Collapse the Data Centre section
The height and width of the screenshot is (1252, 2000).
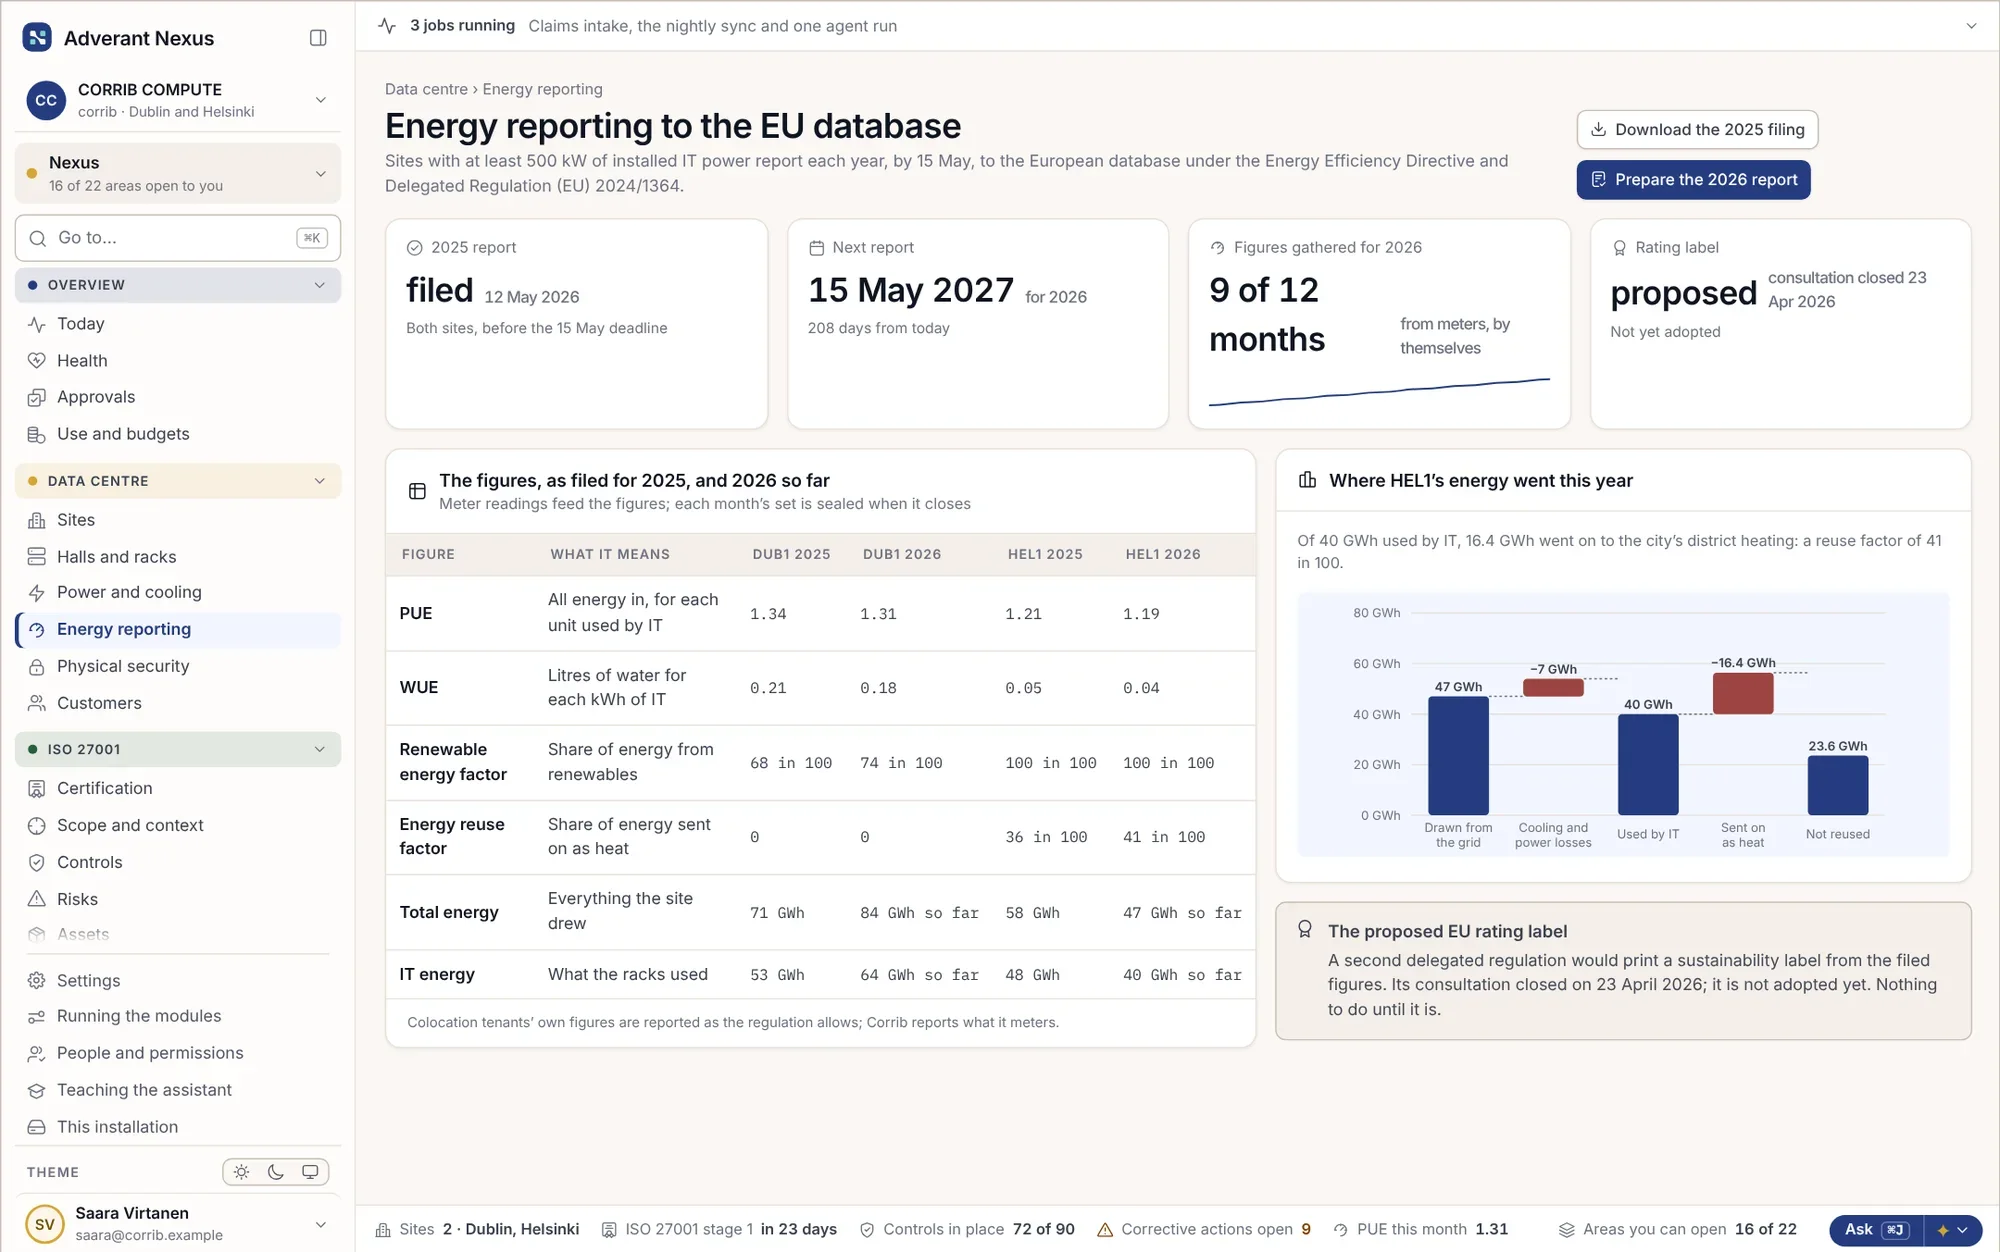point(178,481)
